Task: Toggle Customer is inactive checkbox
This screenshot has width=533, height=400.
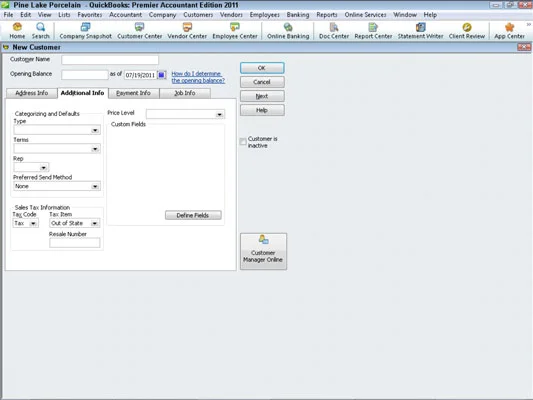Action: (243, 142)
